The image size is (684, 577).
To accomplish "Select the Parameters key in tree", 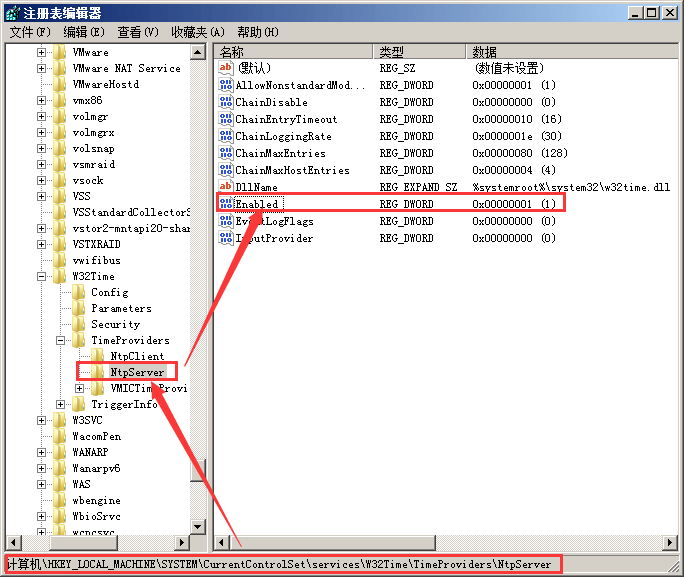I will click(x=121, y=308).
